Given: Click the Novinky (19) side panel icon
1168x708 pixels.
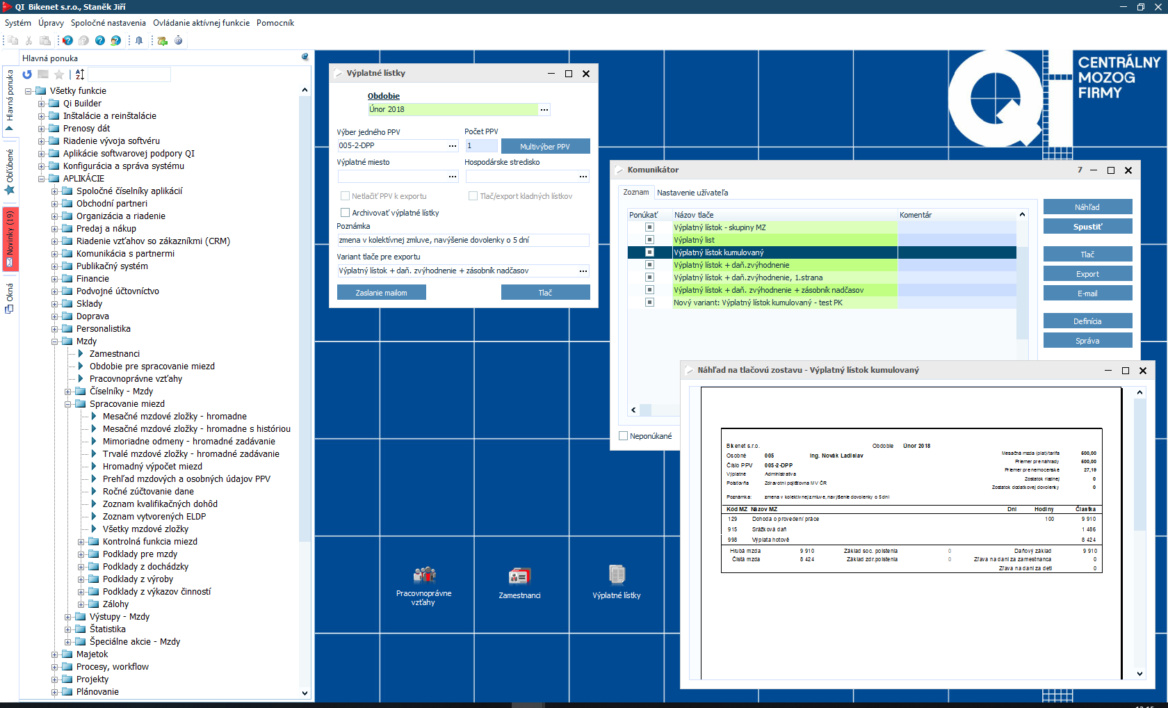Looking at the screenshot, I should pyautogui.click(x=9, y=239).
